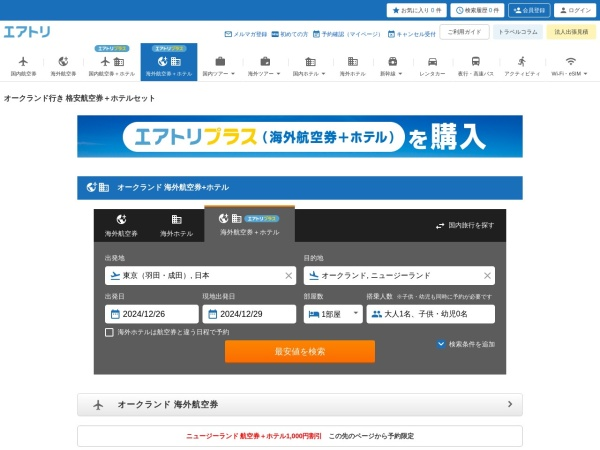Click ログイン login button

point(575,10)
